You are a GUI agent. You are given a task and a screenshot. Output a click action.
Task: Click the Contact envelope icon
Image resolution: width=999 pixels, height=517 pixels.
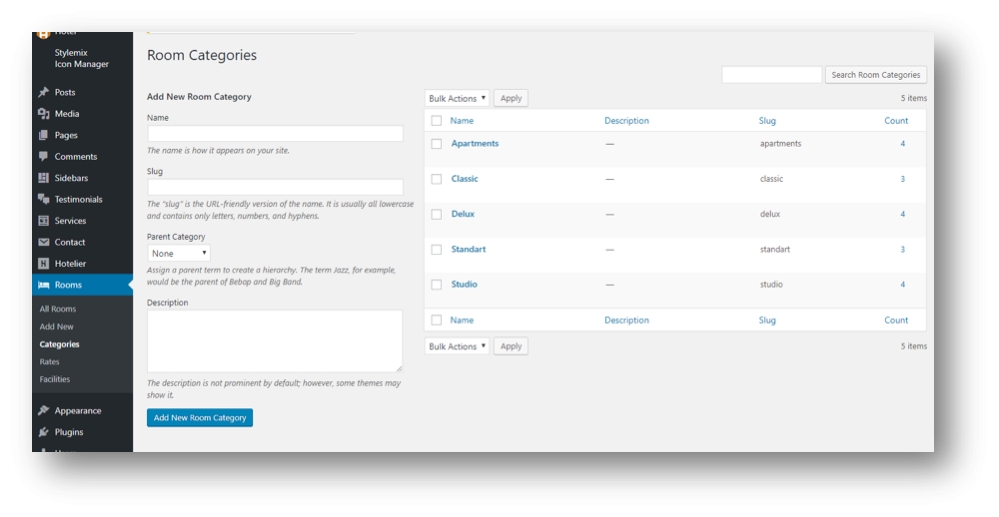(x=44, y=242)
